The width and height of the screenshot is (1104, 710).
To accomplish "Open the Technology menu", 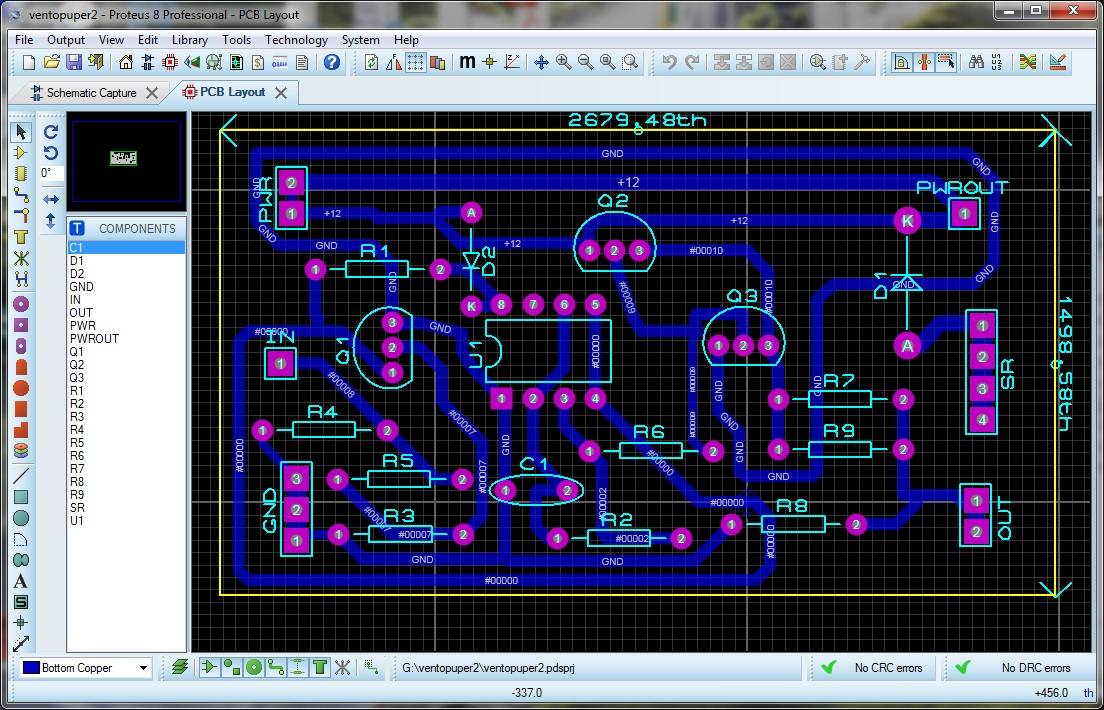I will click(296, 40).
